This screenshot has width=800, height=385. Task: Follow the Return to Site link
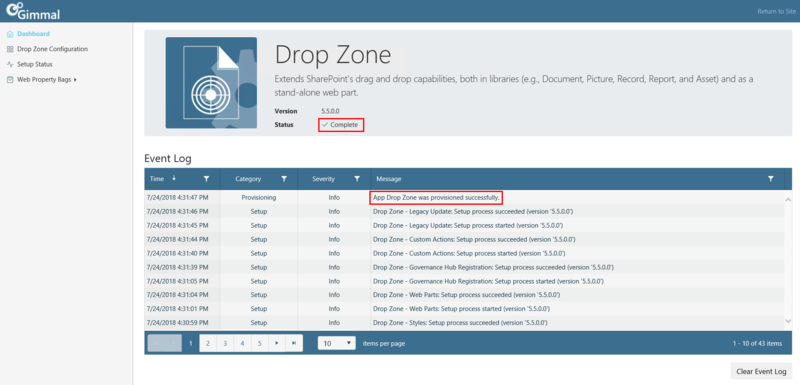click(x=777, y=11)
